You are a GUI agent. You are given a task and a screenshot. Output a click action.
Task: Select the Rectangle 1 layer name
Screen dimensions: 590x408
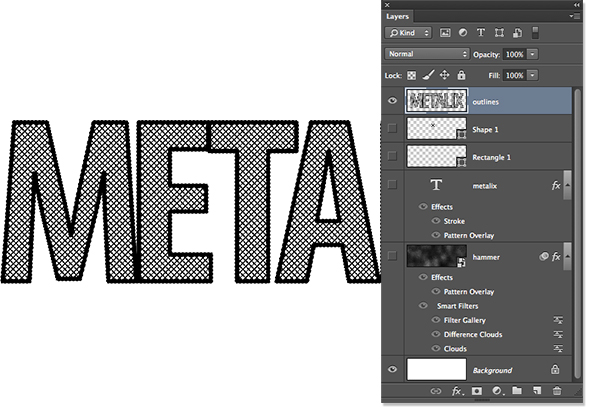491,157
